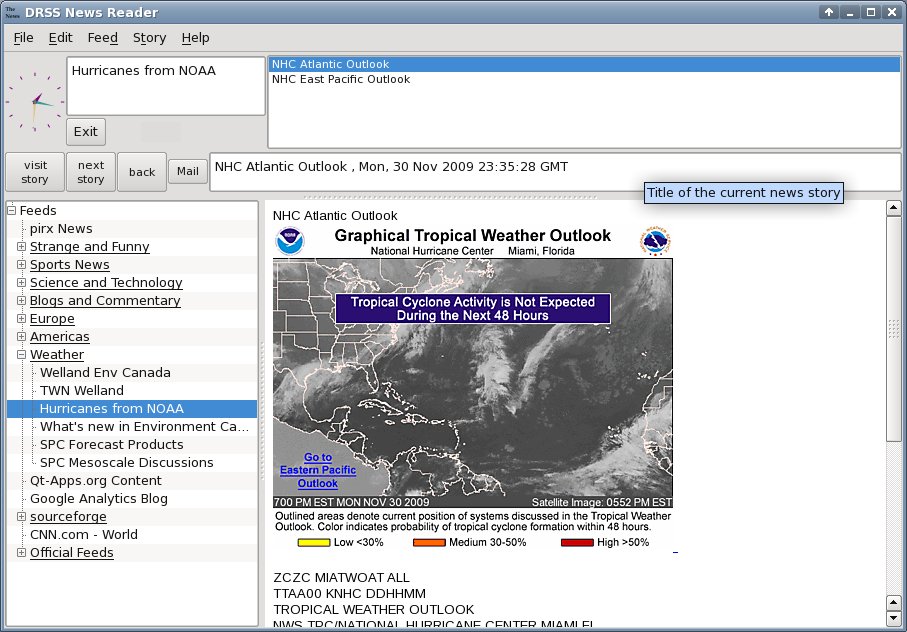Expand the Sports News folder
907x632 pixels.
[21, 264]
